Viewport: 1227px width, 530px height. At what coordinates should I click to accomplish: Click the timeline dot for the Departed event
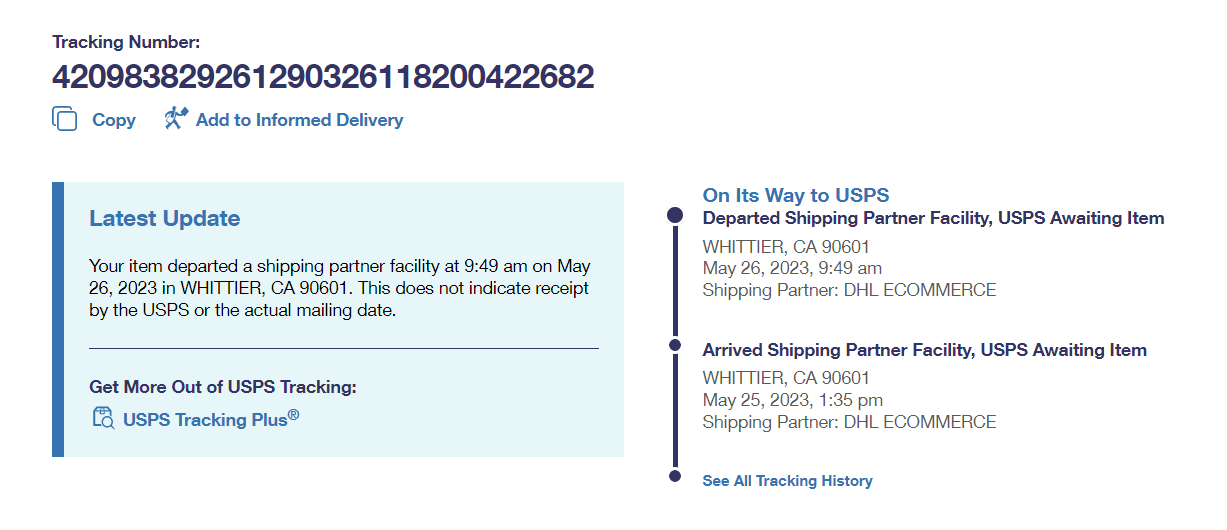point(675,215)
